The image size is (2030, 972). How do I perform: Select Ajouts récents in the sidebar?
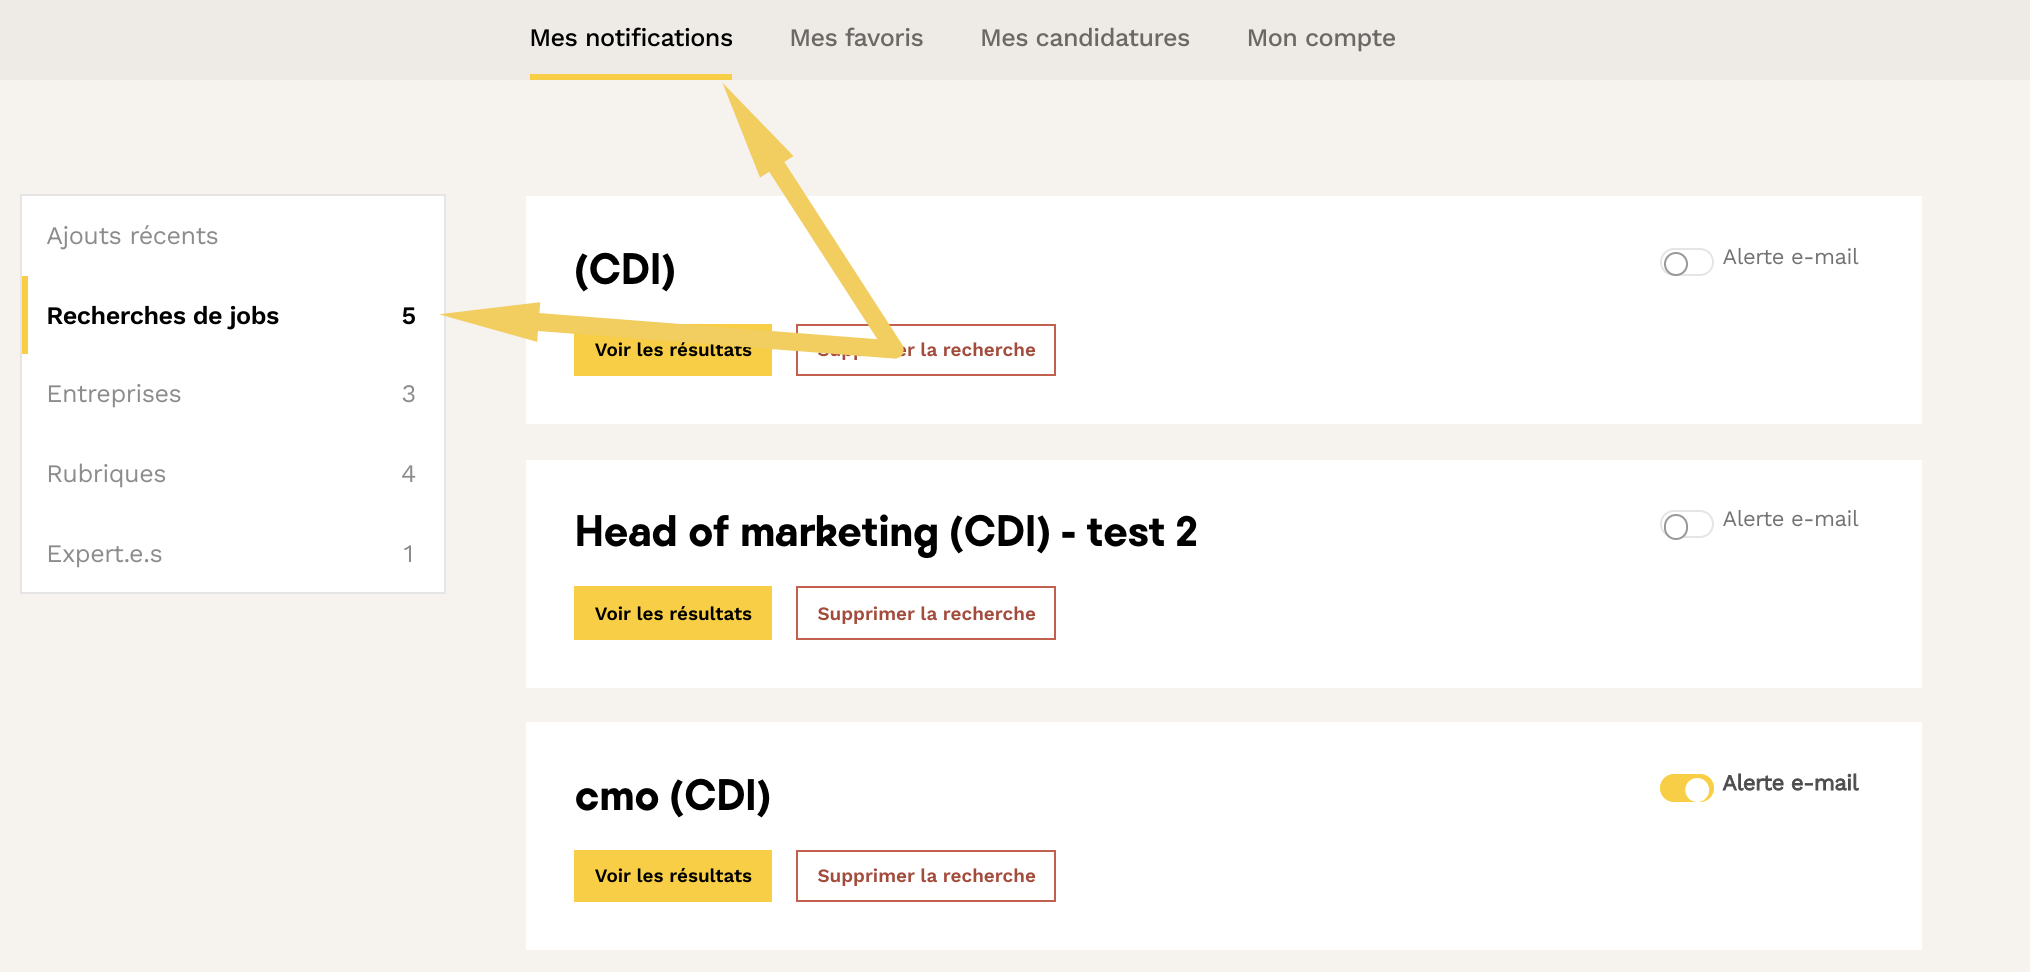coord(132,236)
